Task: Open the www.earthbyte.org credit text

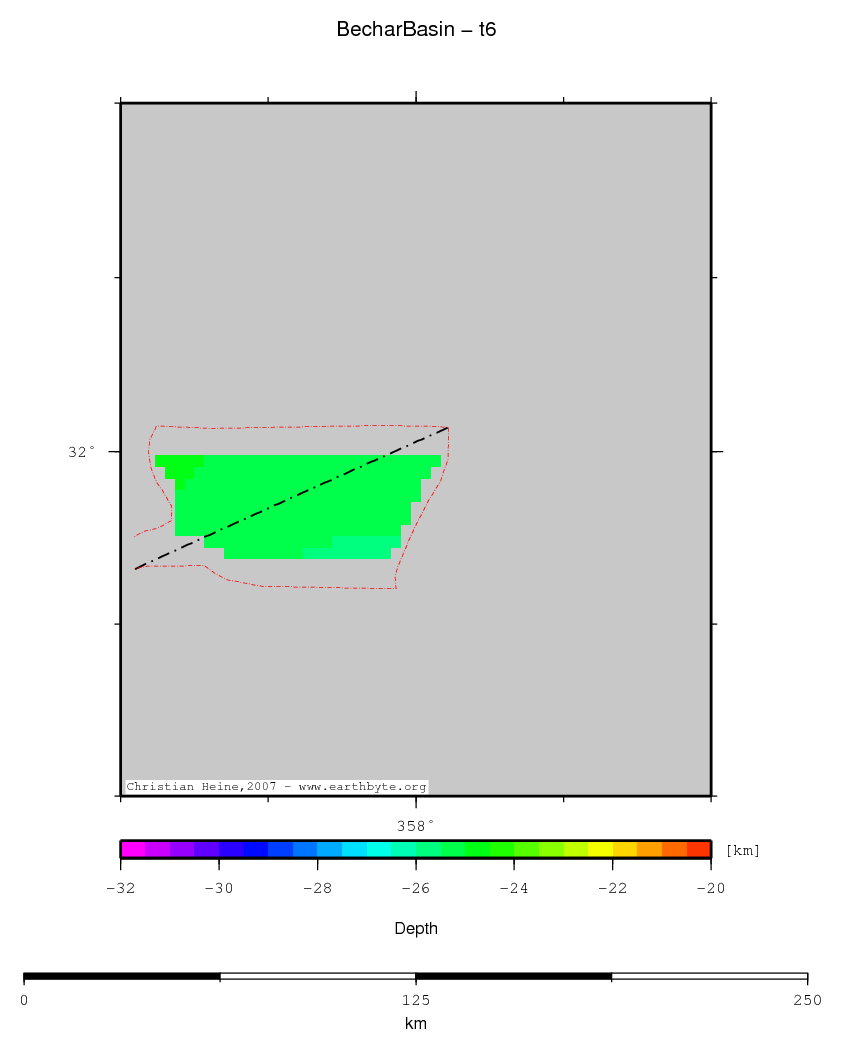Action: (x=363, y=787)
